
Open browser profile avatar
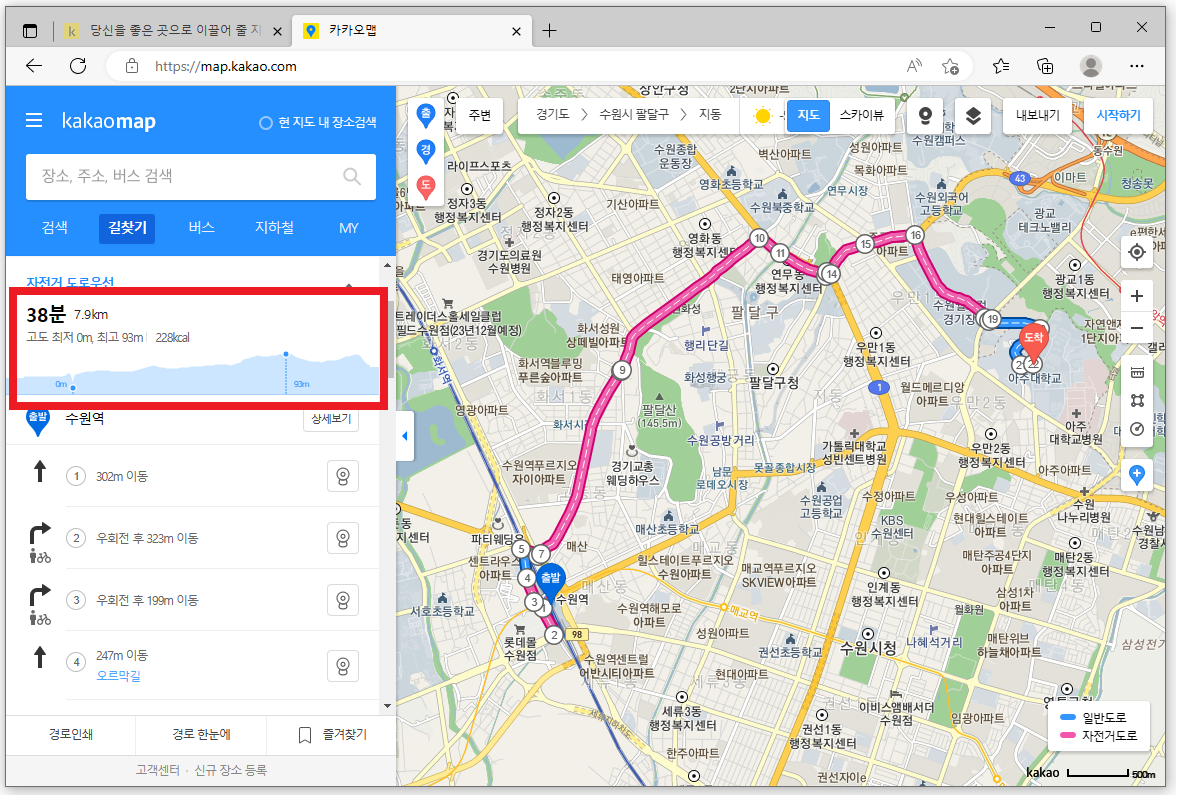pos(1090,66)
